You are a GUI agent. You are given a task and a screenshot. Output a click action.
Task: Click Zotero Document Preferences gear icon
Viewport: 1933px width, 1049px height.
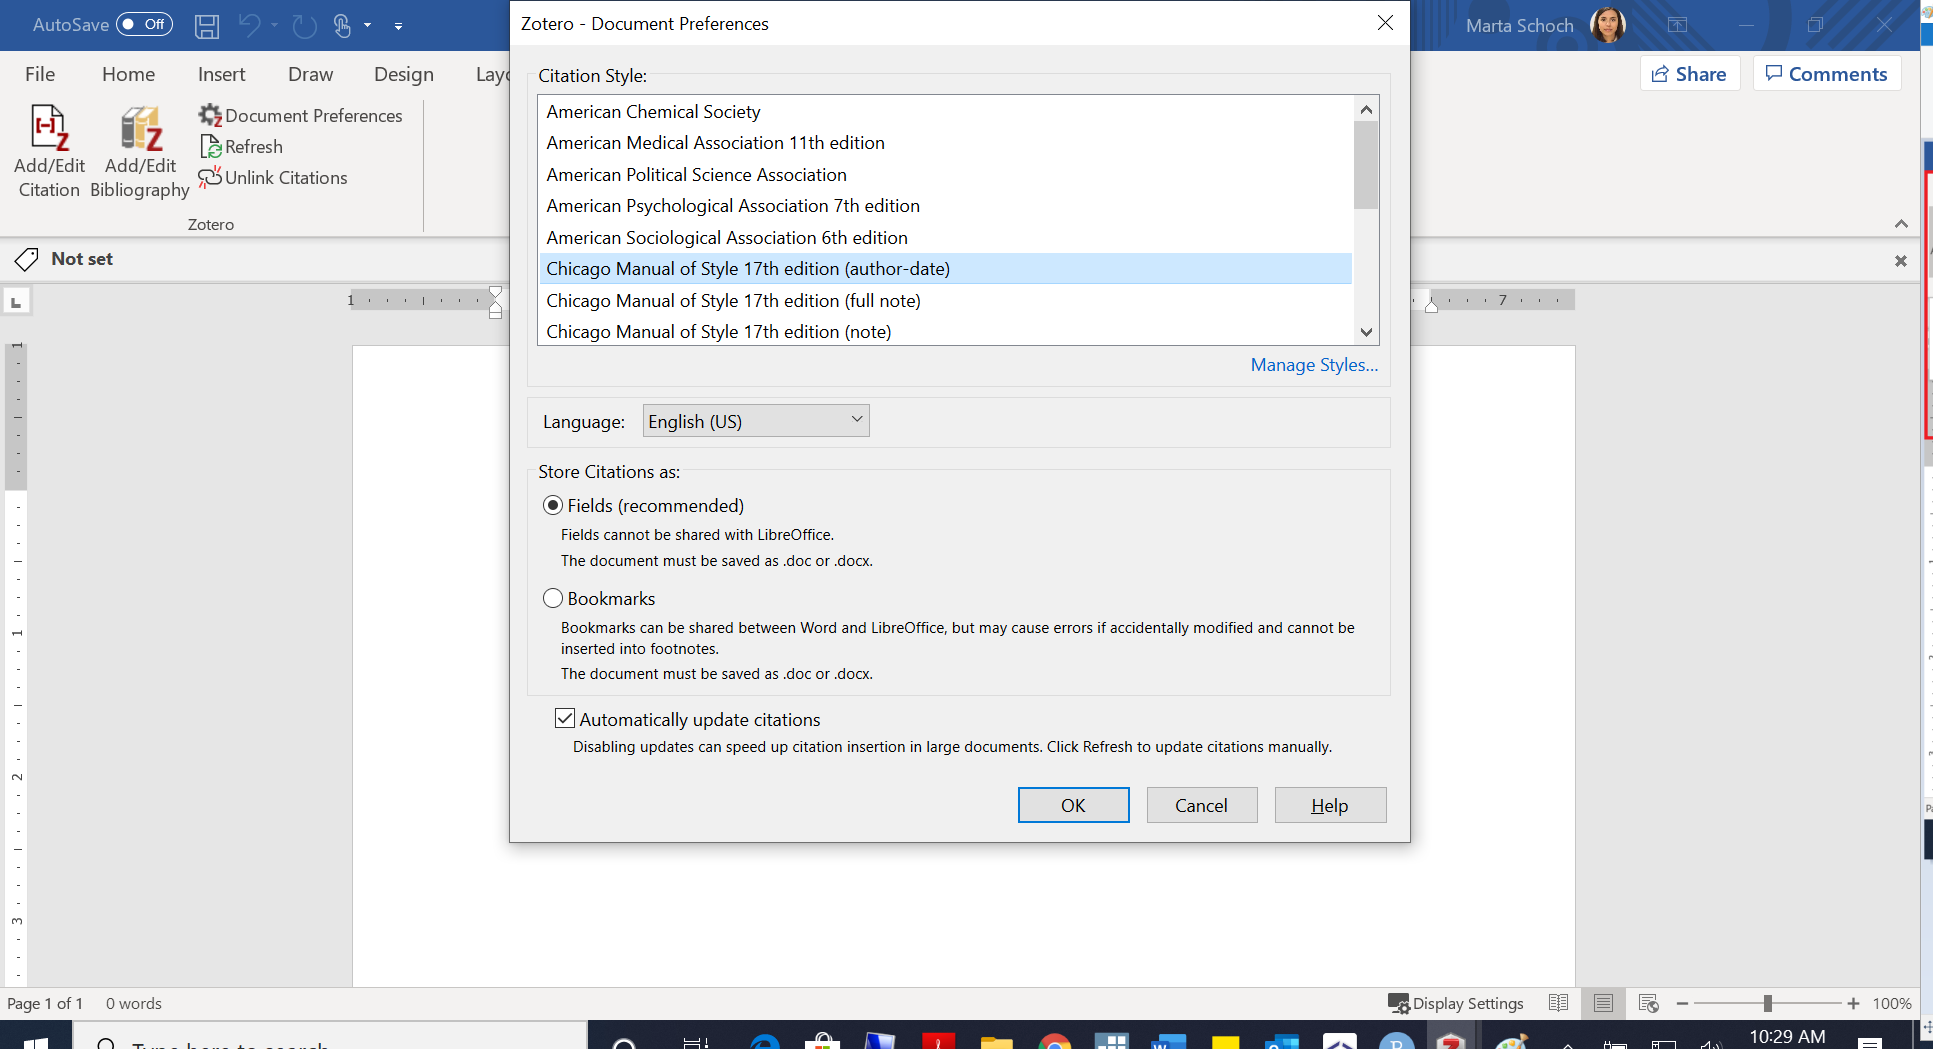210,115
